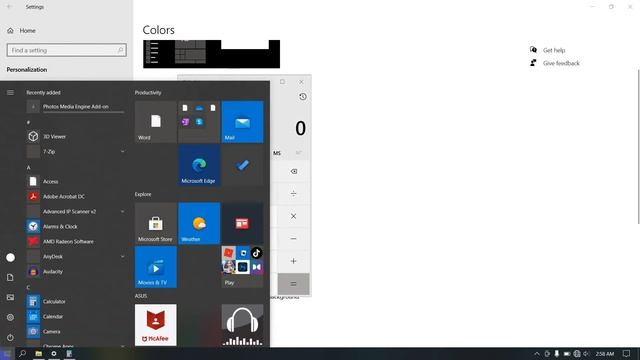Open the Word tile in Start menu
Screen dimensions: 640x360
(x=156, y=122)
